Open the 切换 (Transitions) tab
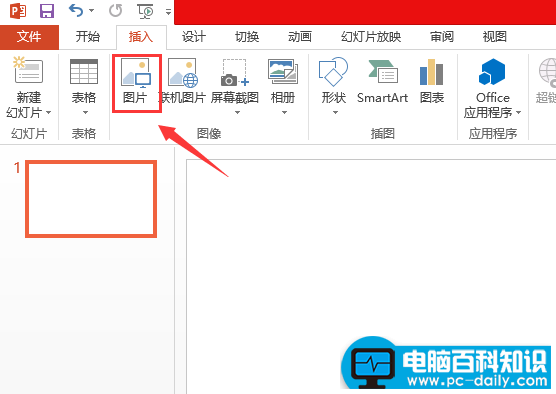This screenshot has width=556, height=394. click(x=247, y=37)
